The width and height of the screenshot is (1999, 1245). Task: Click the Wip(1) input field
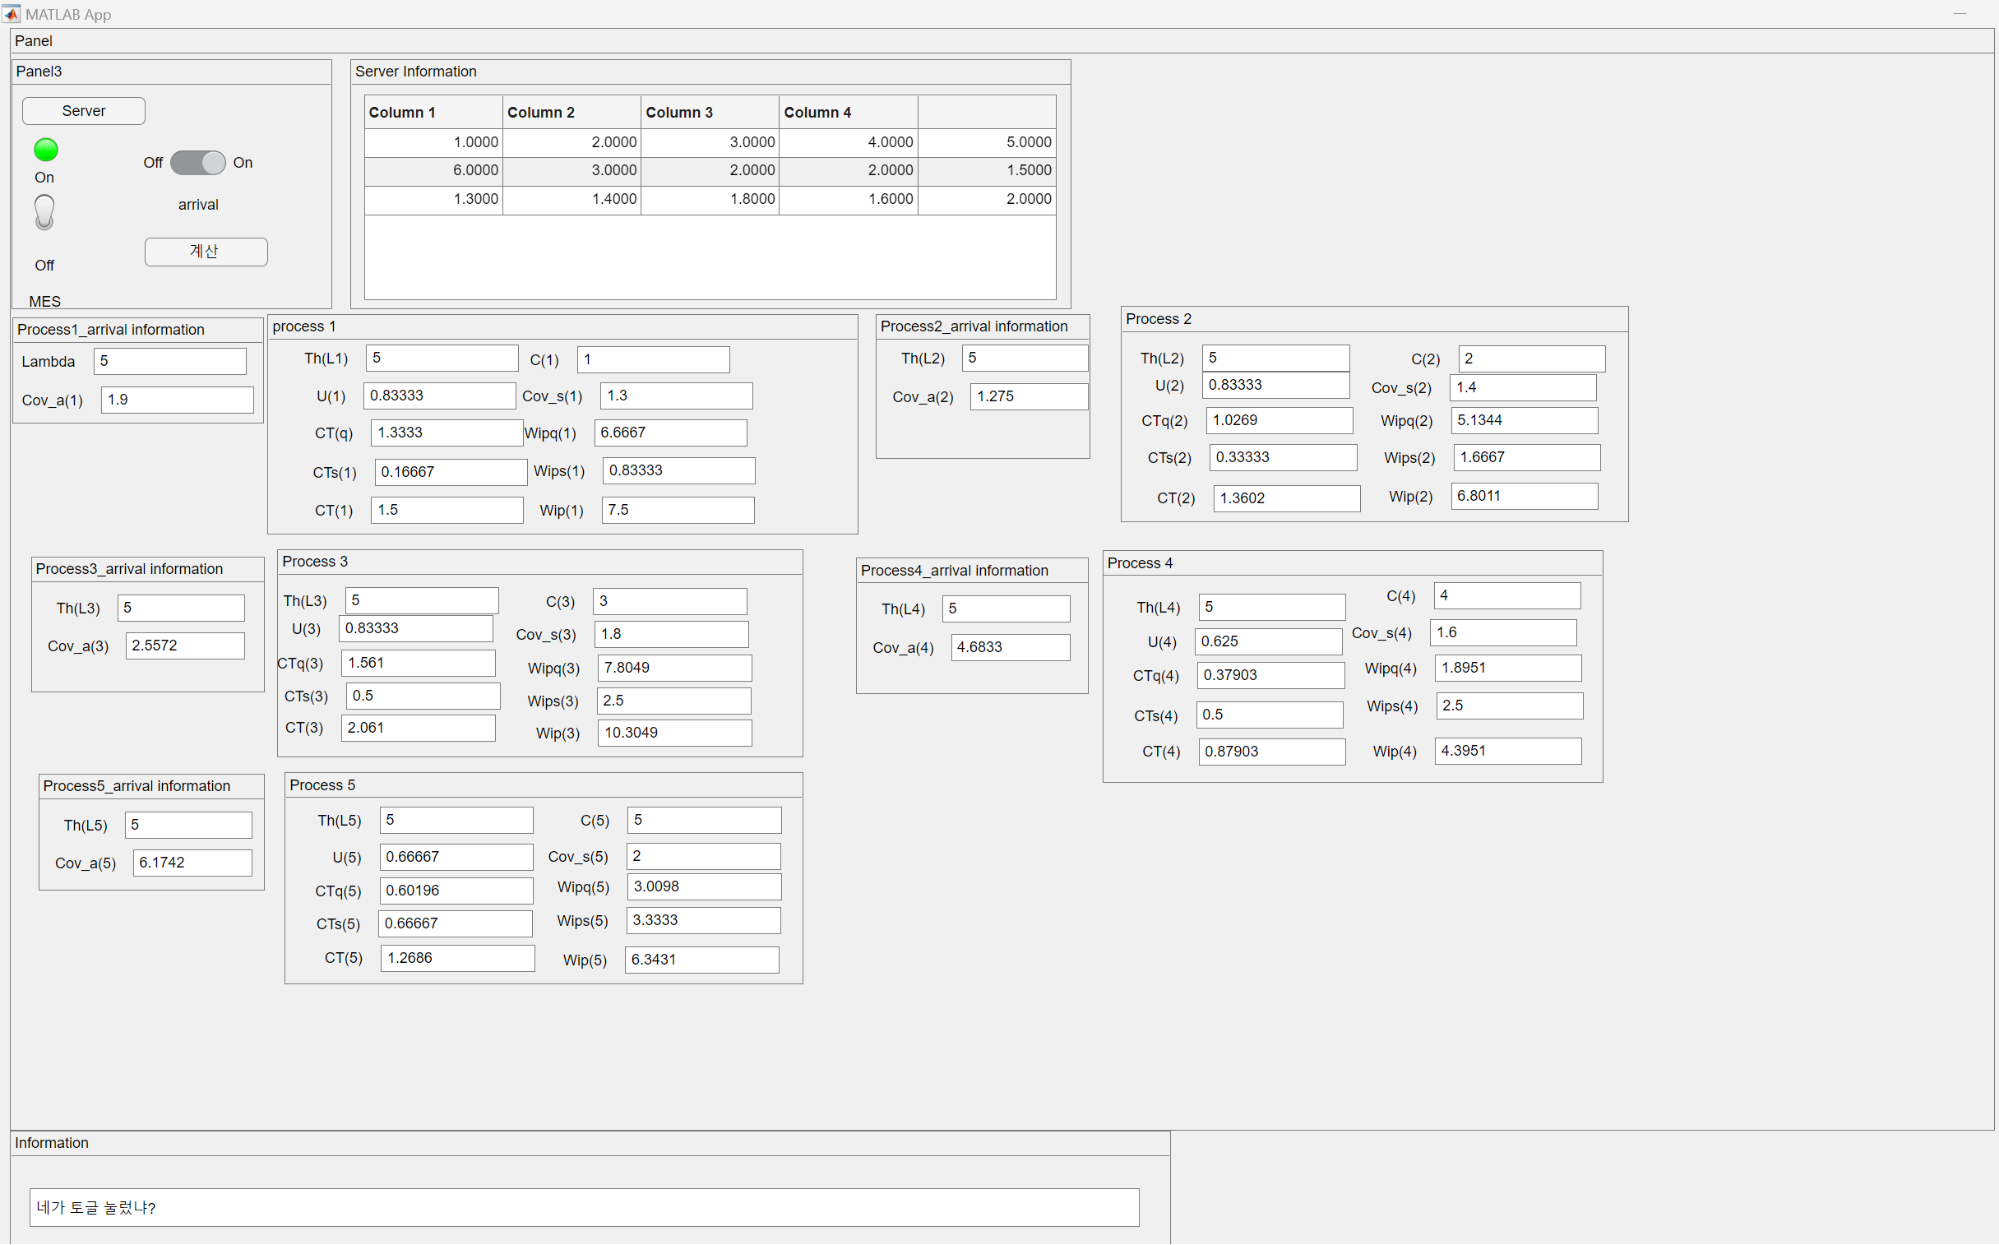[678, 510]
